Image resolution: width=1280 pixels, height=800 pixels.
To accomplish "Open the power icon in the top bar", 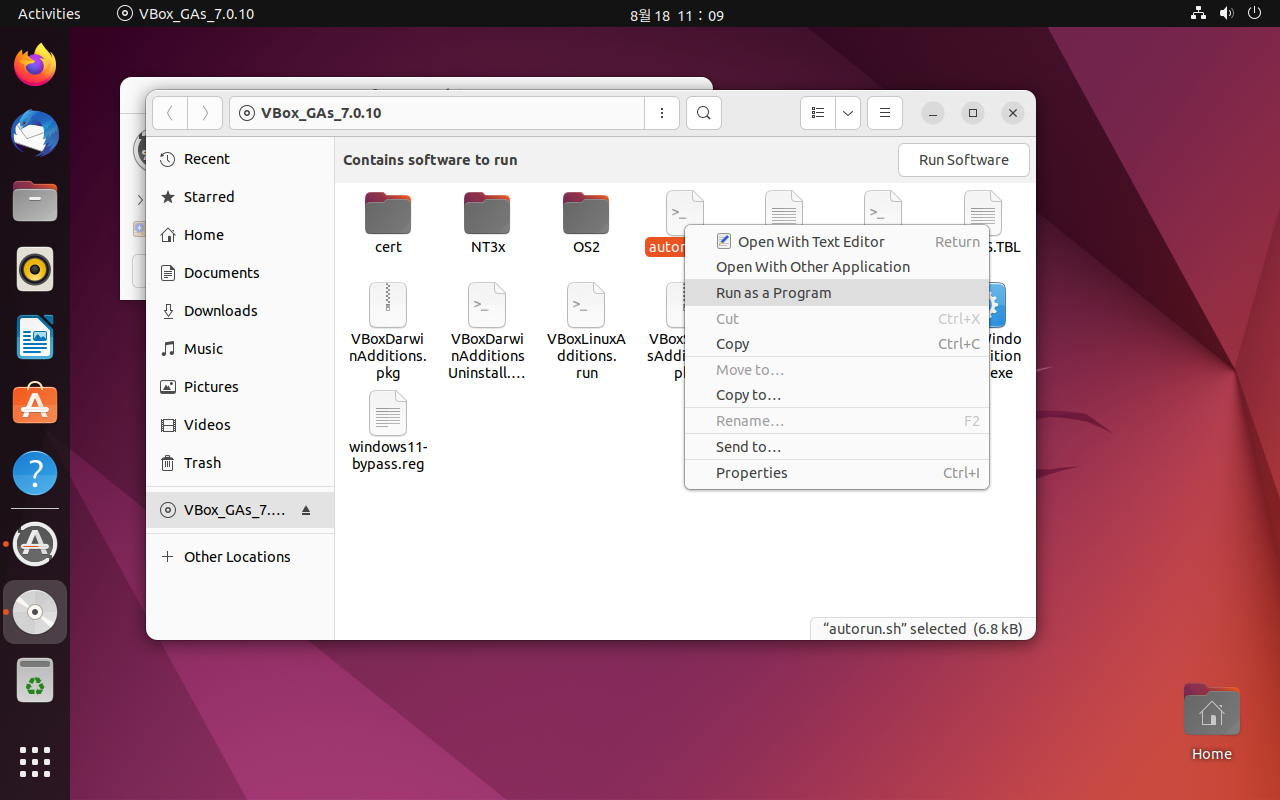I will (1254, 14).
